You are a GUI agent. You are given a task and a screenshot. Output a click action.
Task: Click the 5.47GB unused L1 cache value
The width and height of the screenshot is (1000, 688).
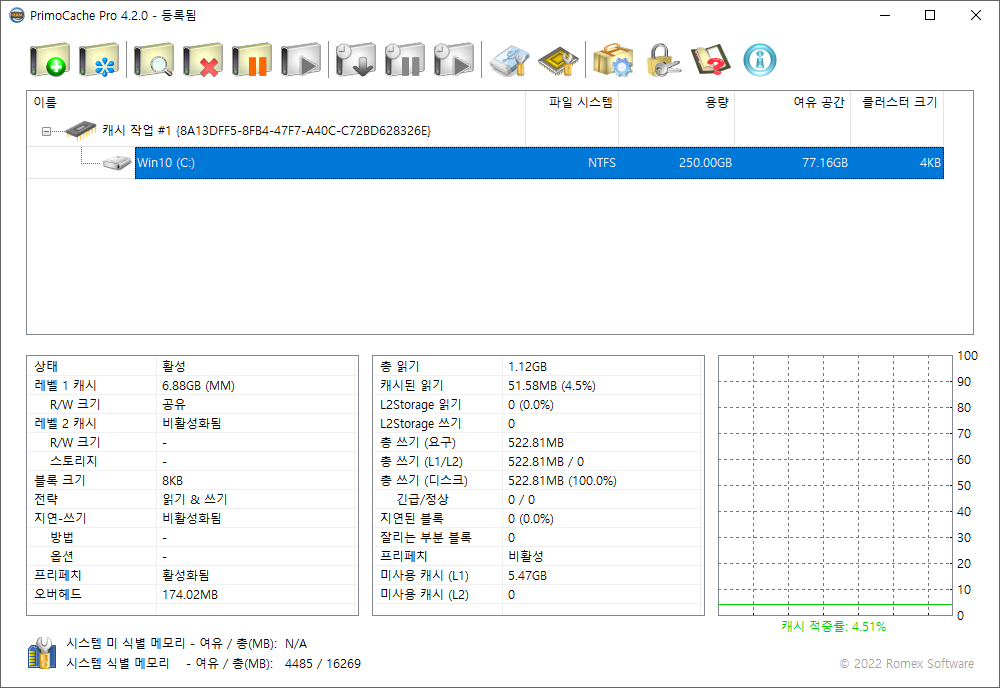click(527, 576)
